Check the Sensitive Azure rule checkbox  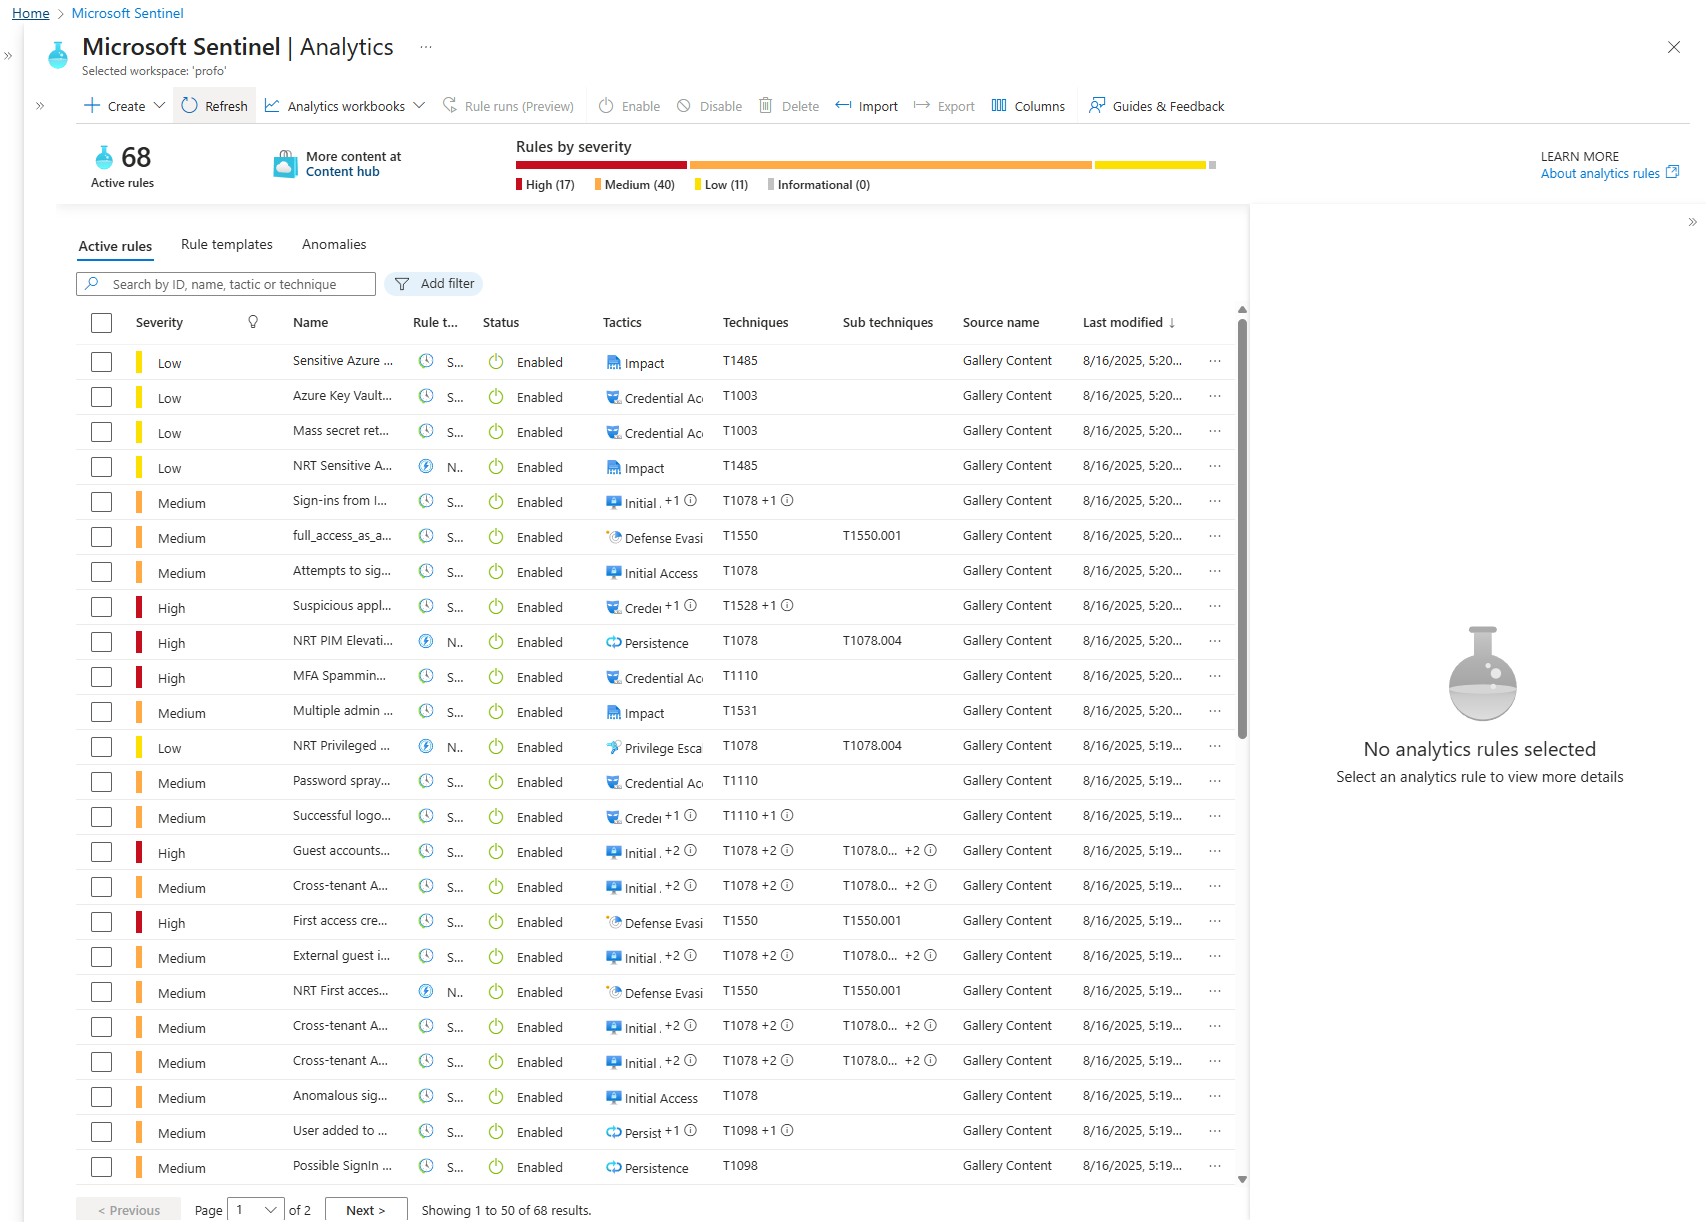101,362
